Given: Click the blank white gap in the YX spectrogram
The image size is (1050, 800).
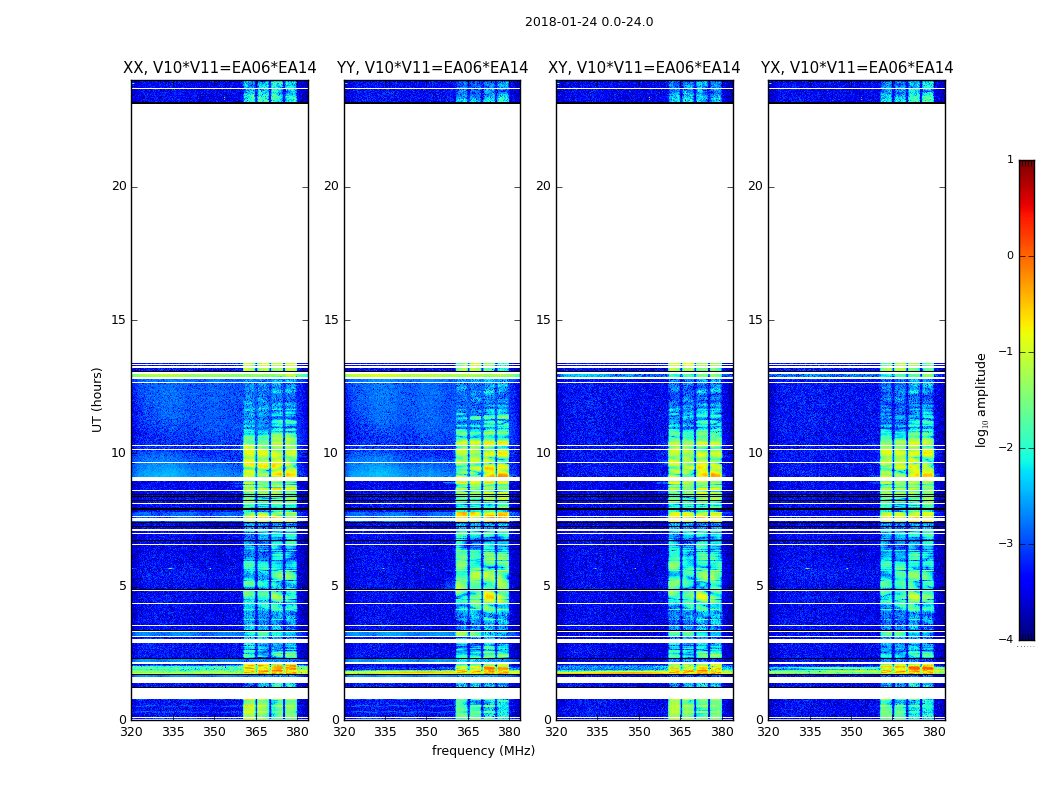Looking at the screenshot, I should point(856,232).
